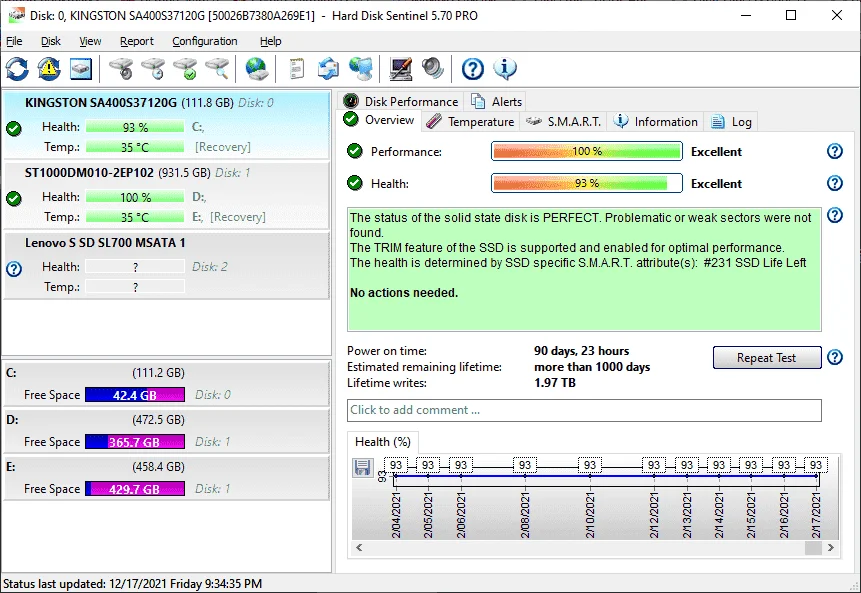Click the C: free space 42.4 GB bar
Viewport: 861px width, 593px height.
(135, 395)
